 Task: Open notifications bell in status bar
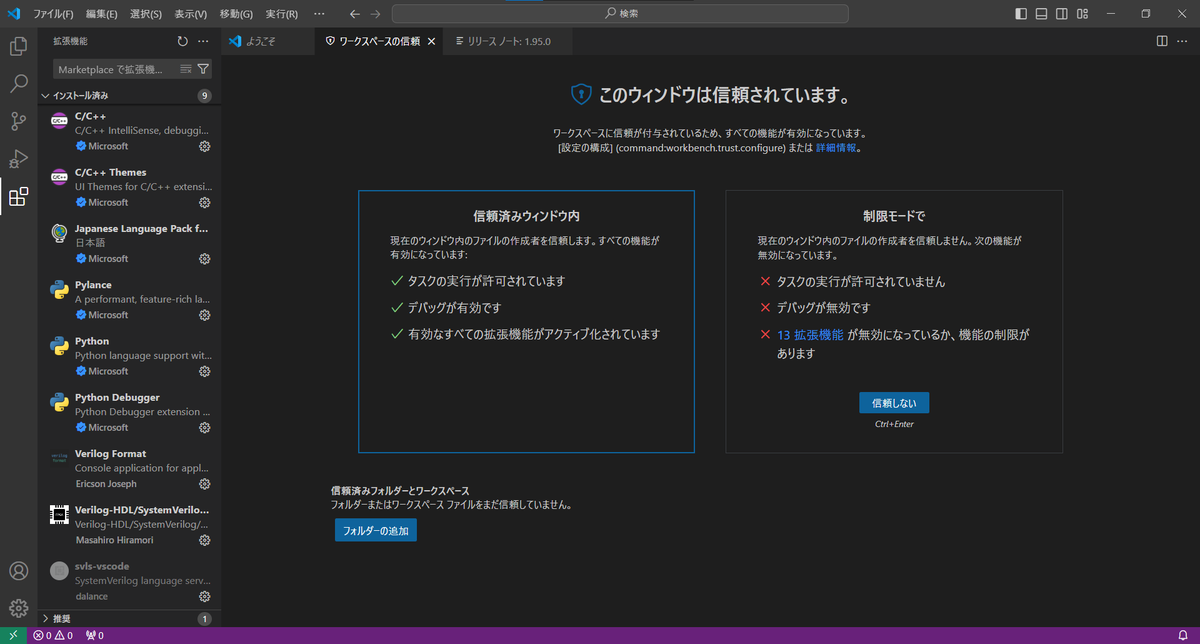[x=1182, y=635]
